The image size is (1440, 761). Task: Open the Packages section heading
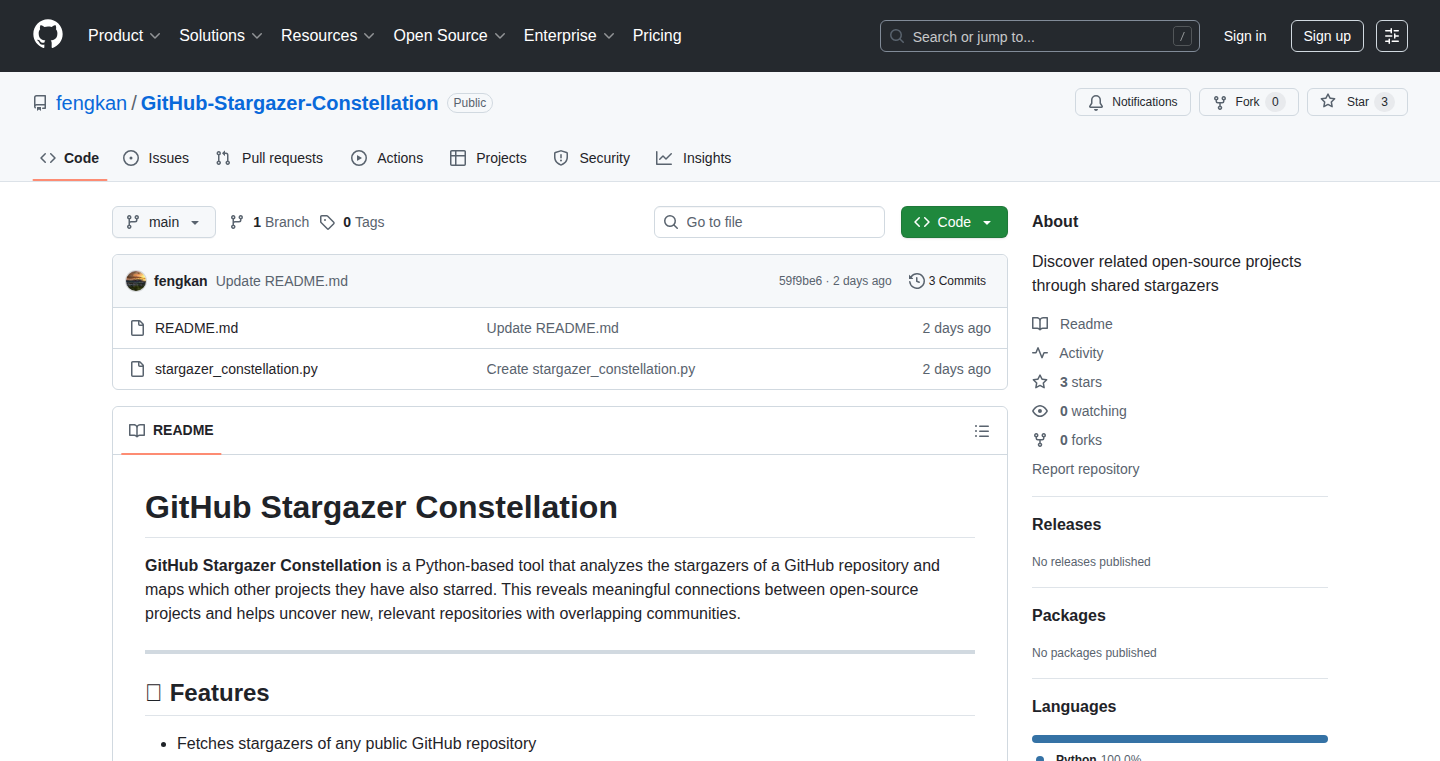(x=1069, y=616)
